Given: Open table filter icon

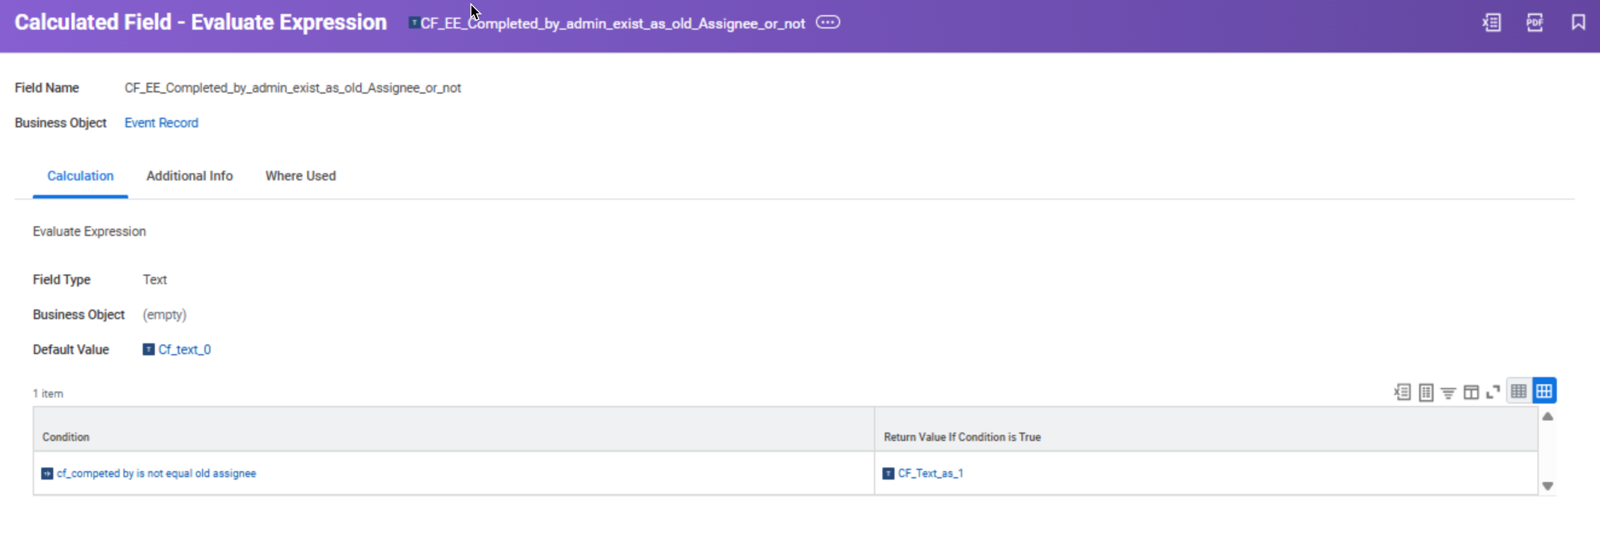Looking at the screenshot, I should click(x=1448, y=392).
